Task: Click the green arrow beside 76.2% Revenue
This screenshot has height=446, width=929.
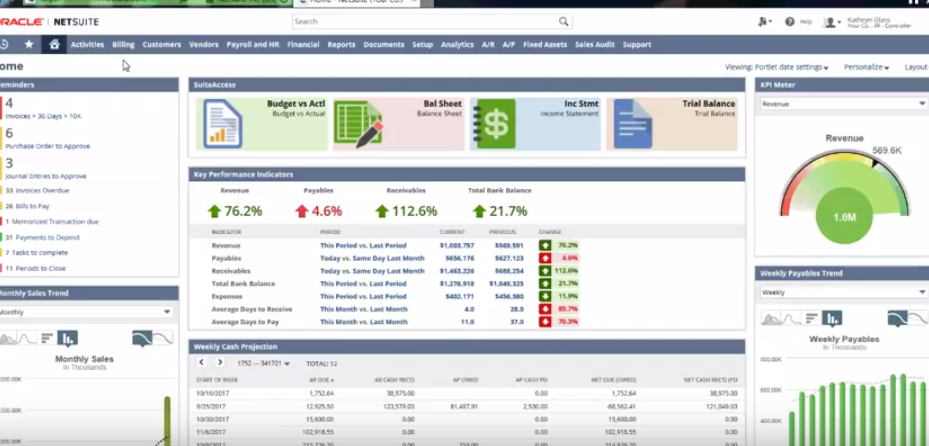Action: (214, 211)
